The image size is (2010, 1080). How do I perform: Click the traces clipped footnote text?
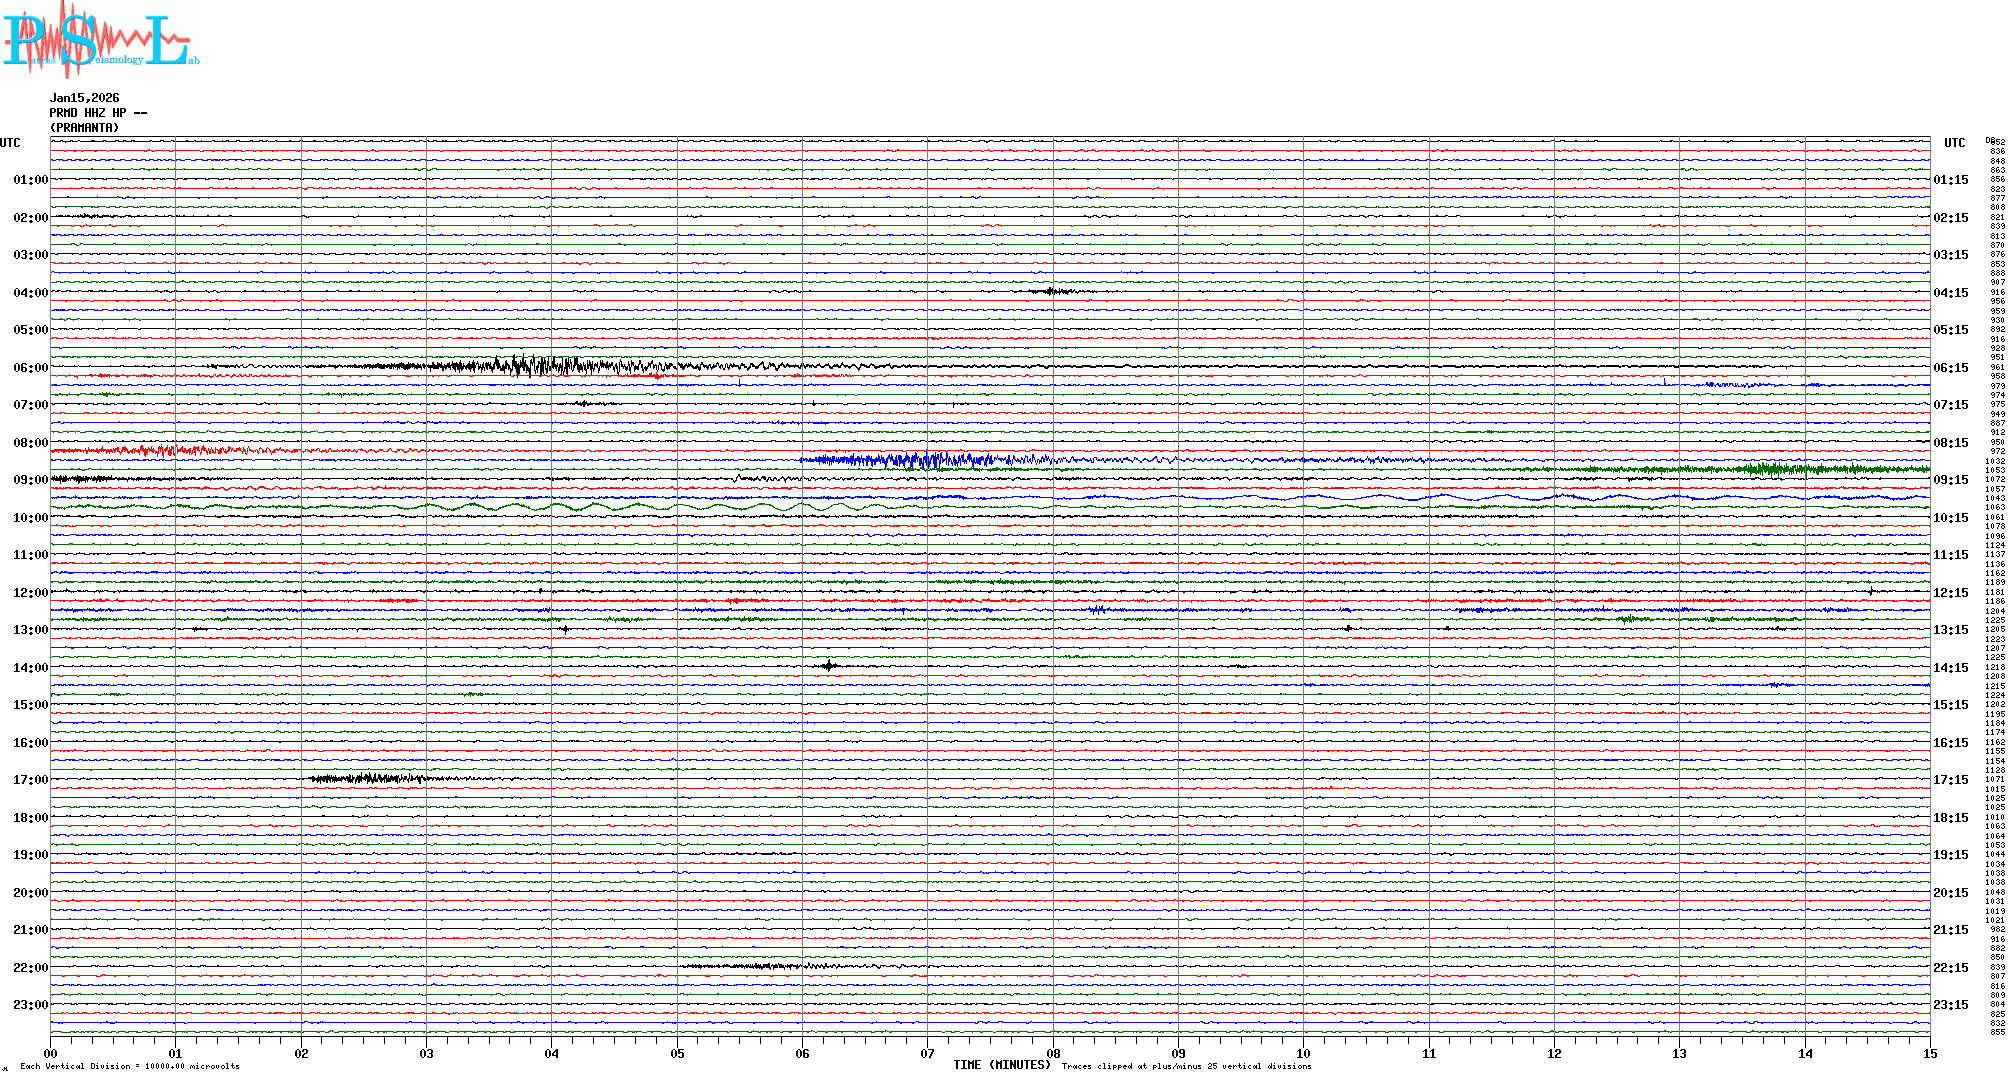coord(1186,1066)
